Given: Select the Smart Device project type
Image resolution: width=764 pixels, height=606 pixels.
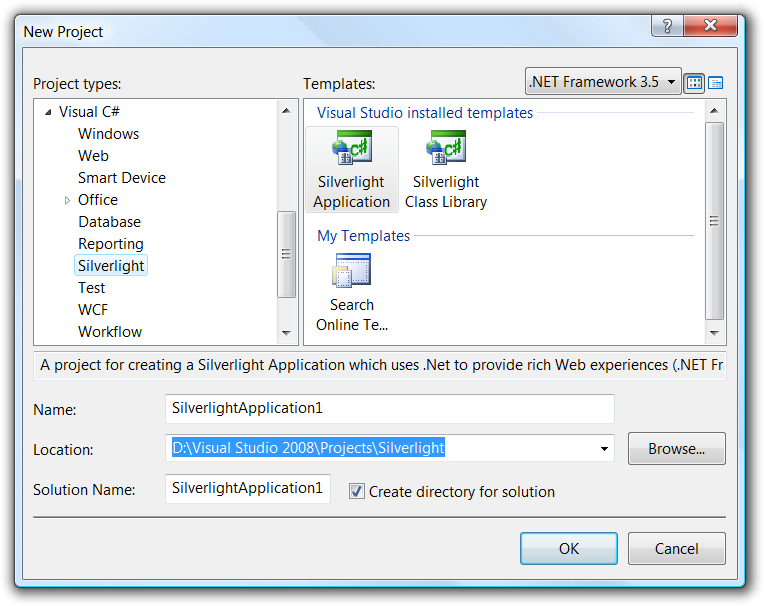Looking at the screenshot, I should click(x=121, y=177).
